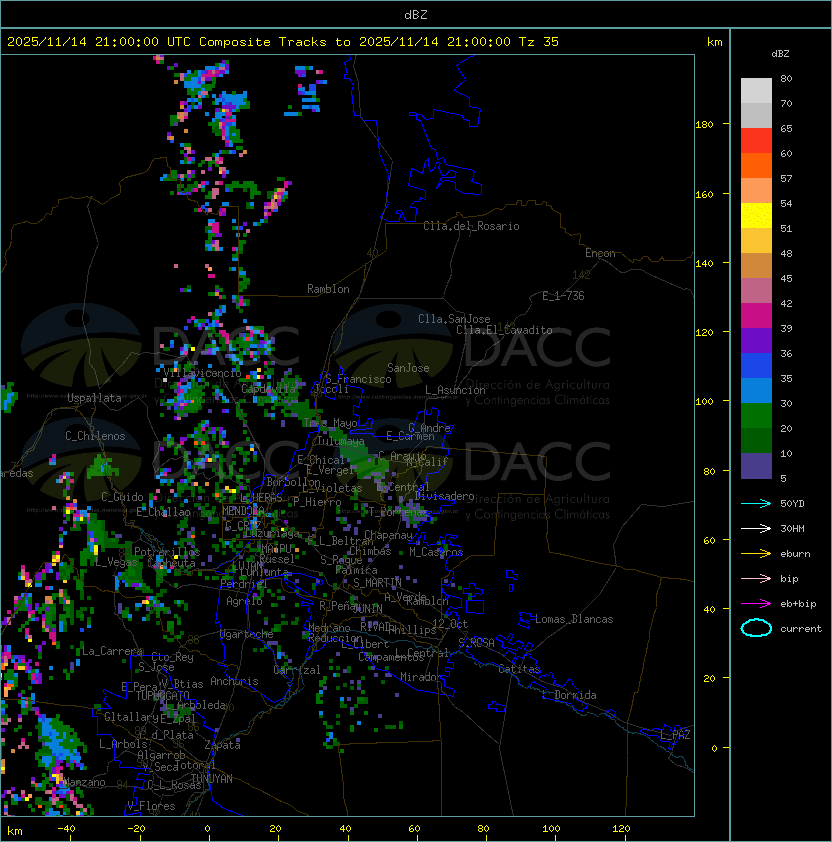Click the 'Lomas_Blancas' map label
The height and width of the screenshot is (842, 832).
(574, 619)
